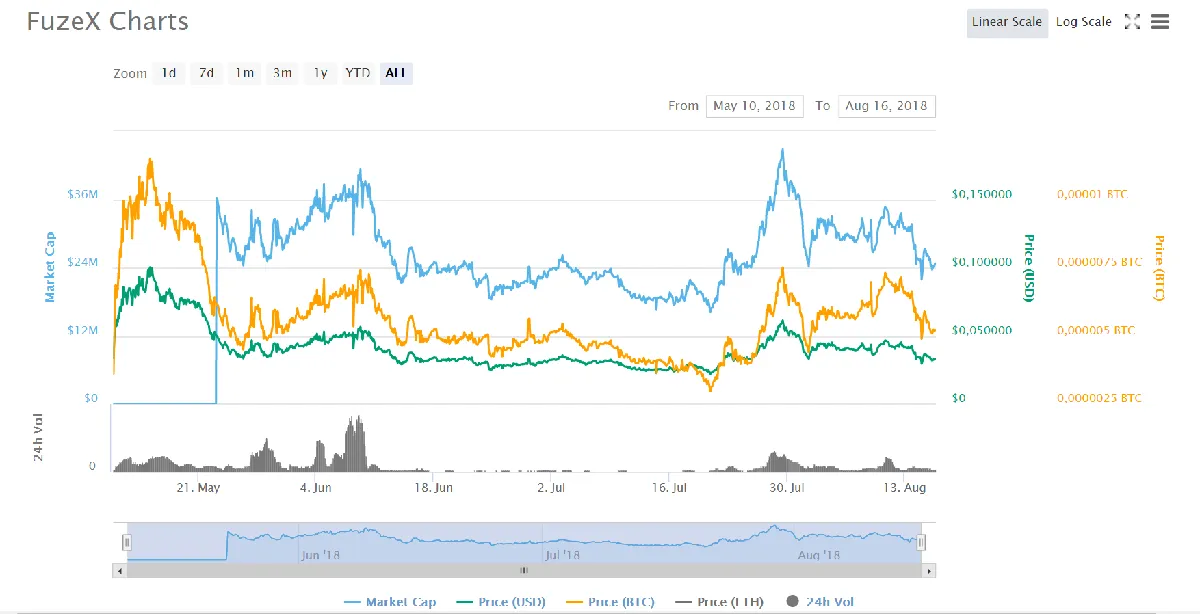Edit the From date field
Viewport: 1200px width, 614px height.
[754, 106]
